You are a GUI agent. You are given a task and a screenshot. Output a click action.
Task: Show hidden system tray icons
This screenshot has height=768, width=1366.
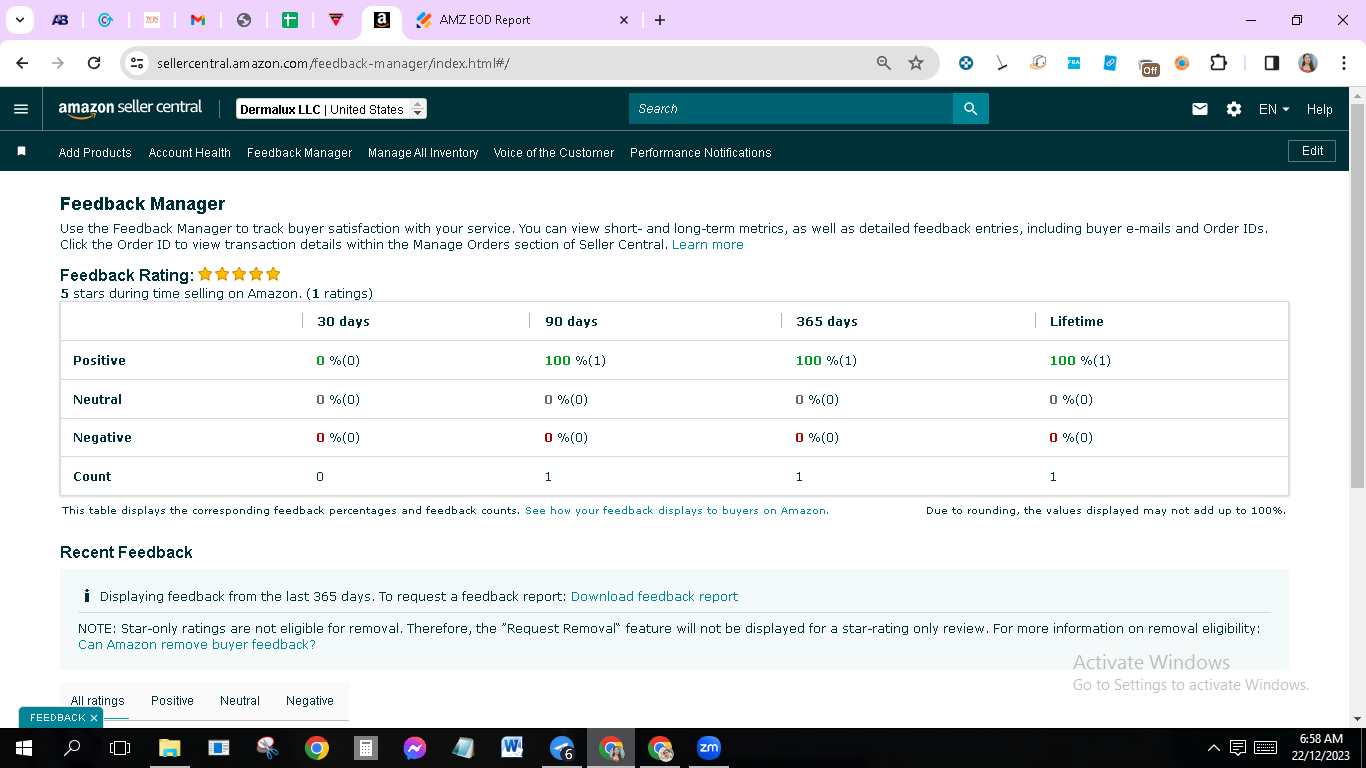(x=1214, y=748)
